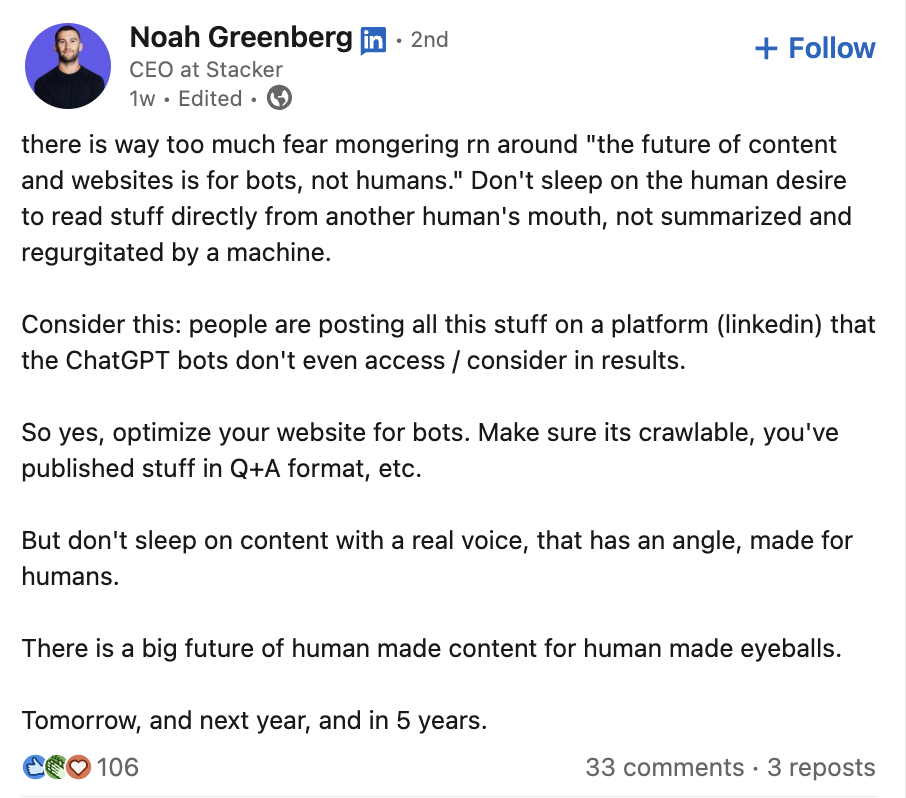Click the line "Tomorrow, and next year, and in 5 years."

257,720
